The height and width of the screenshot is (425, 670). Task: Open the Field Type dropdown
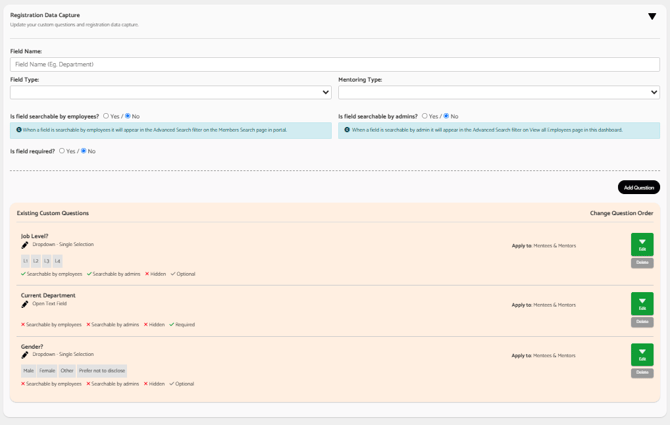[x=170, y=92]
